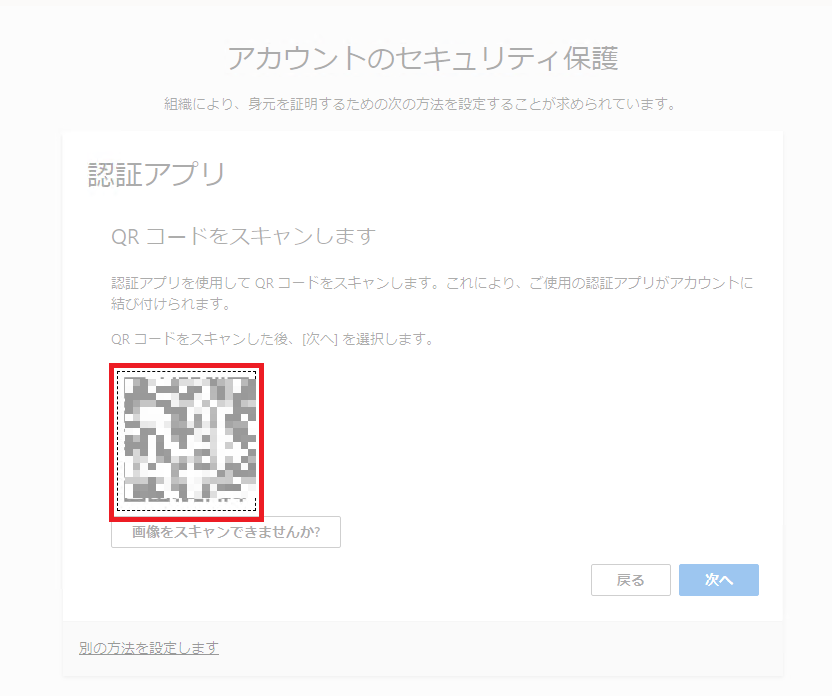This screenshot has width=832, height=696.
Task: Open the 画像をスキャンできませんか? option
Action: (x=226, y=532)
